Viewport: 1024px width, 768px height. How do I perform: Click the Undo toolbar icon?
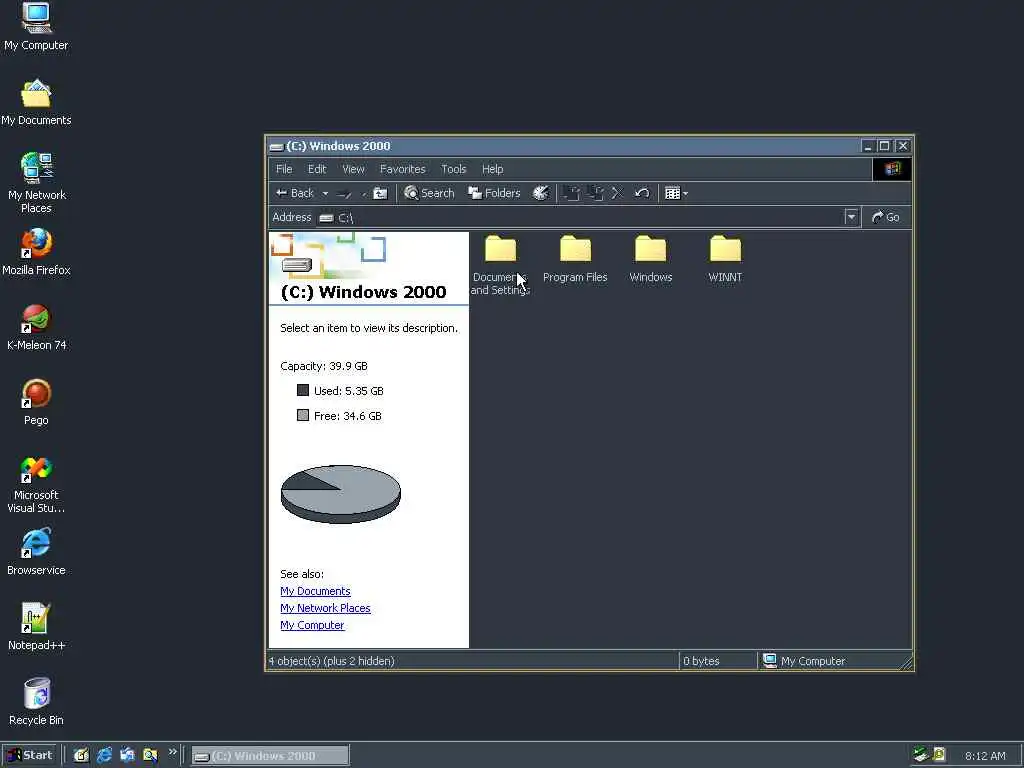tap(642, 193)
